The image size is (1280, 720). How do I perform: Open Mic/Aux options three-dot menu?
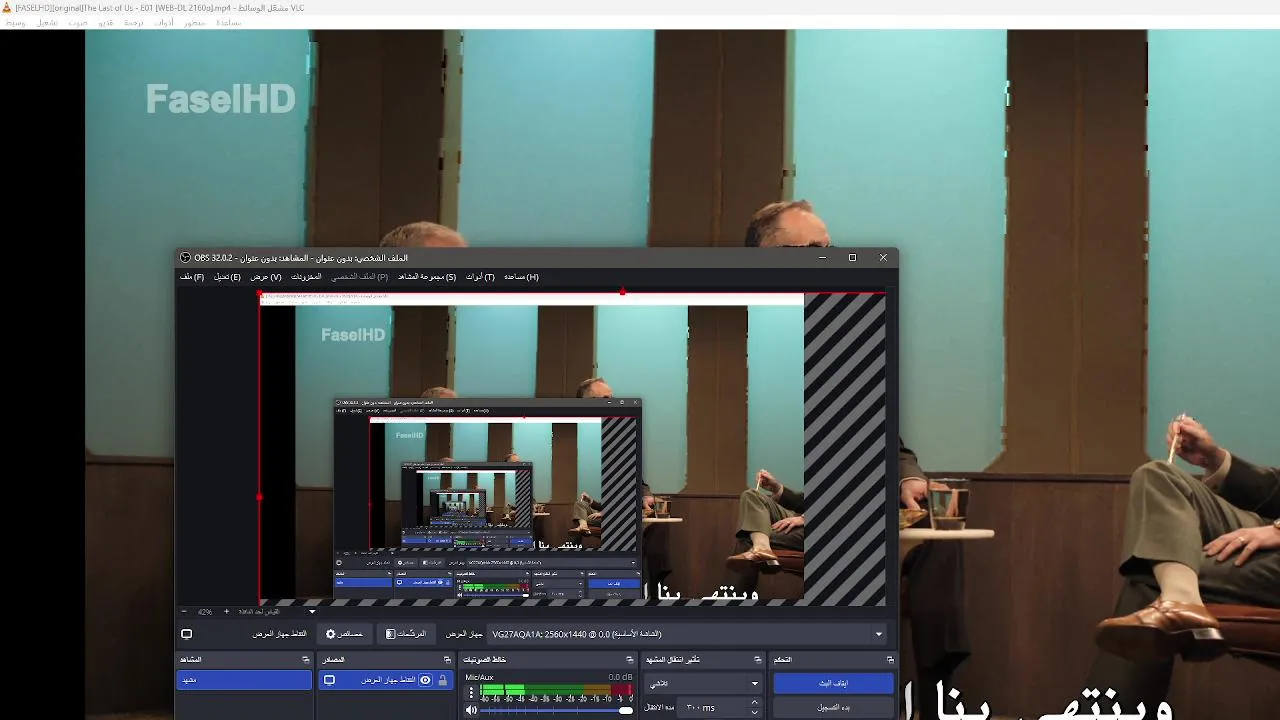point(471,692)
